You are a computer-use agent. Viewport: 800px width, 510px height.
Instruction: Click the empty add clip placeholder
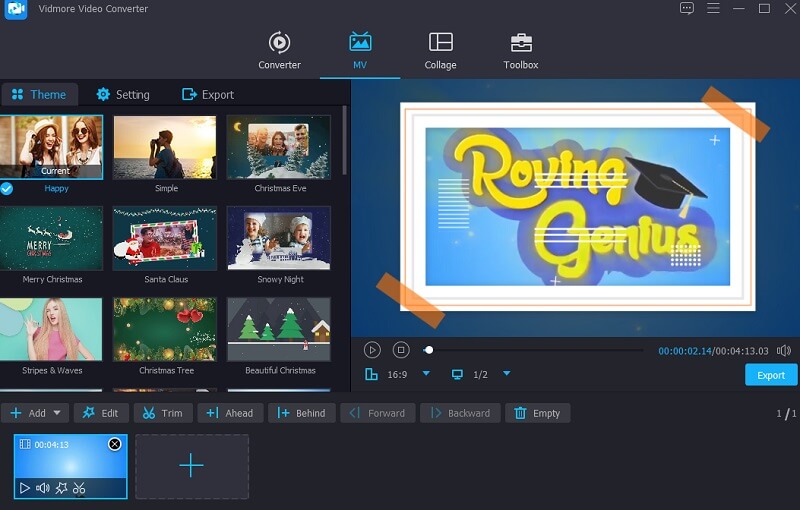click(192, 466)
